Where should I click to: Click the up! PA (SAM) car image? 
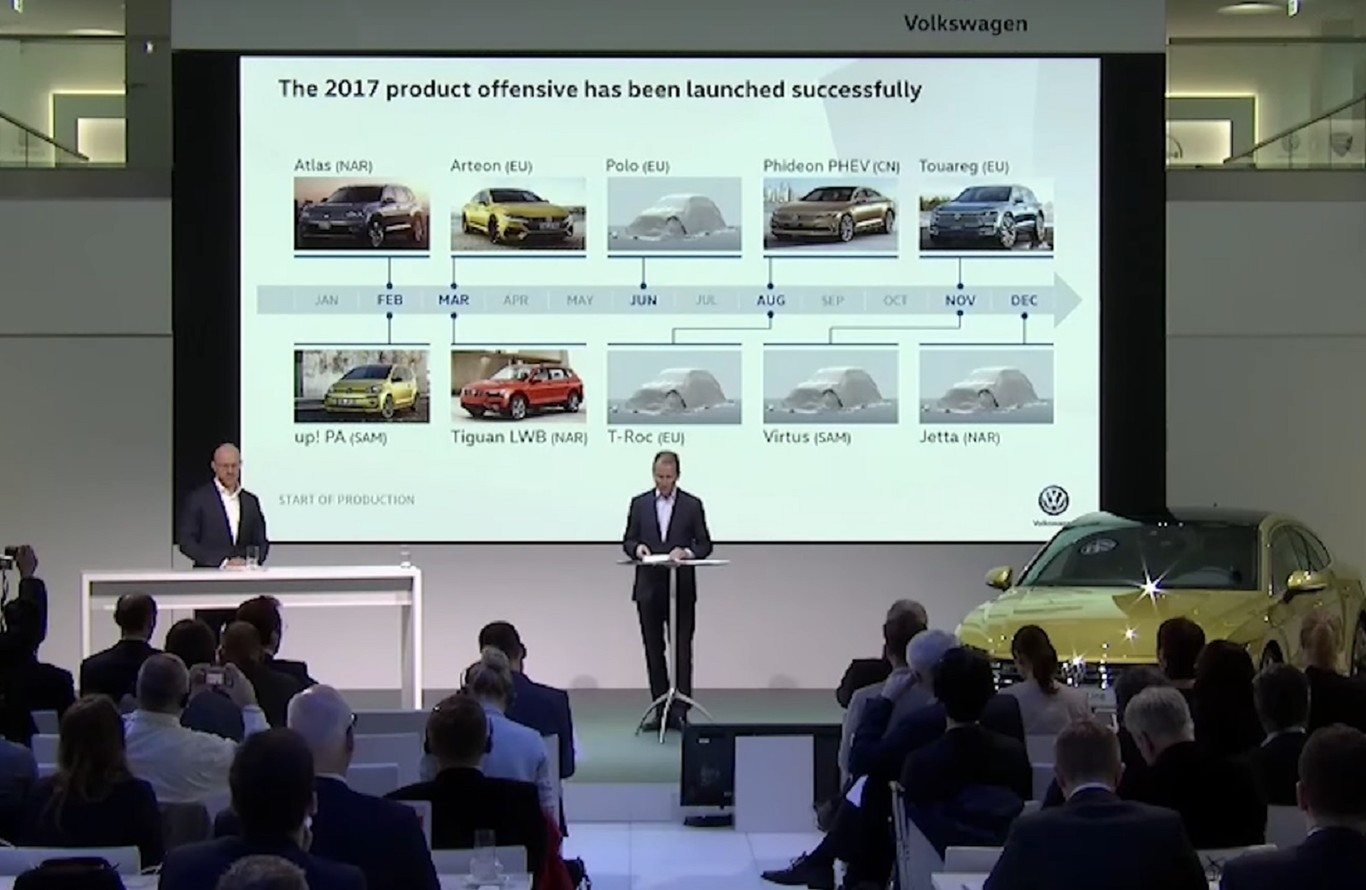[362, 386]
